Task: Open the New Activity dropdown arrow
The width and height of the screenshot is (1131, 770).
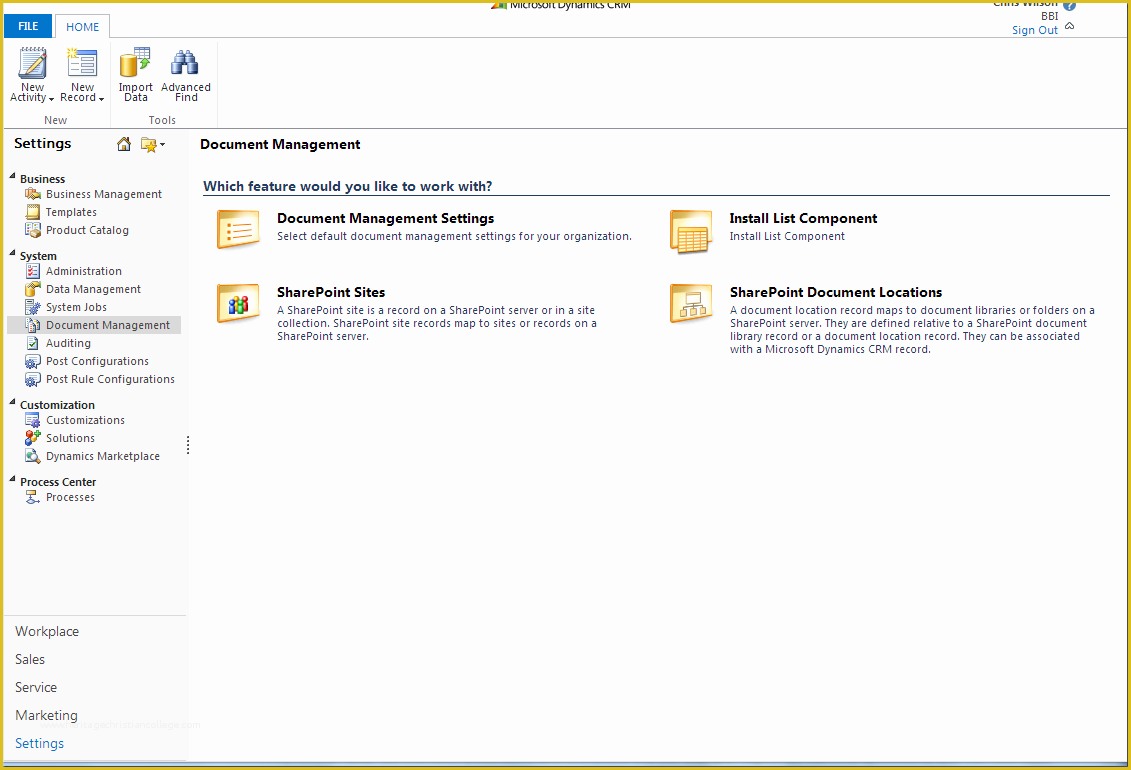Action: coord(51,99)
